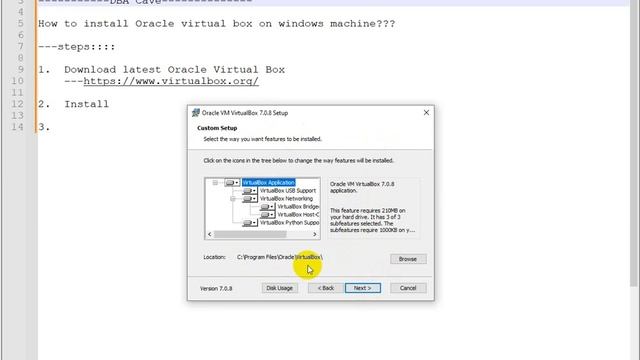Select the VirtualBox Application tree label
The width and height of the screenshot is (640, 360).
pos(269,182)
